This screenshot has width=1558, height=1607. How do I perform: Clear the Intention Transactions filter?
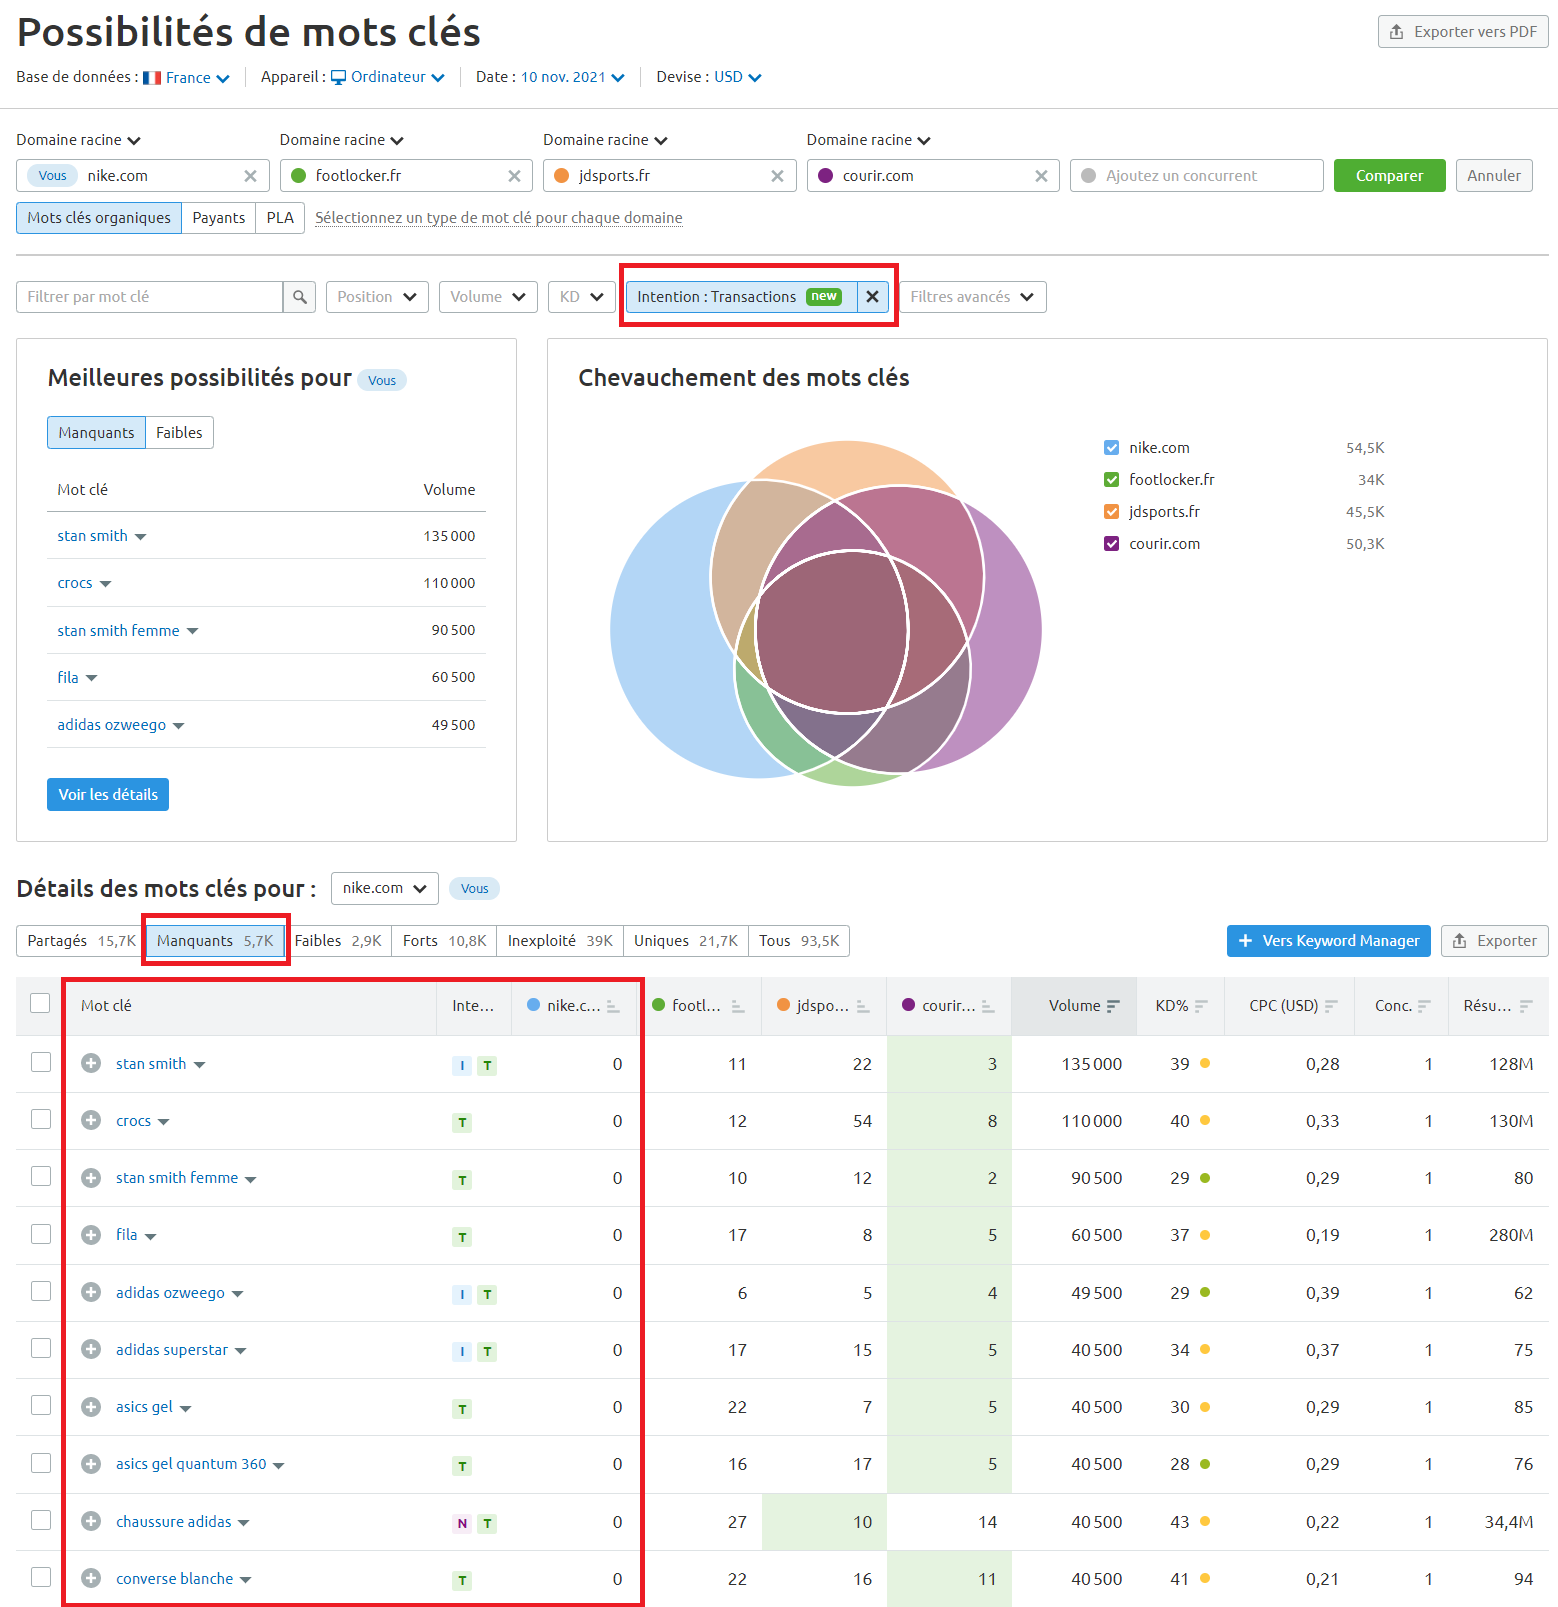pyautogui.click(x=872, y=297)
